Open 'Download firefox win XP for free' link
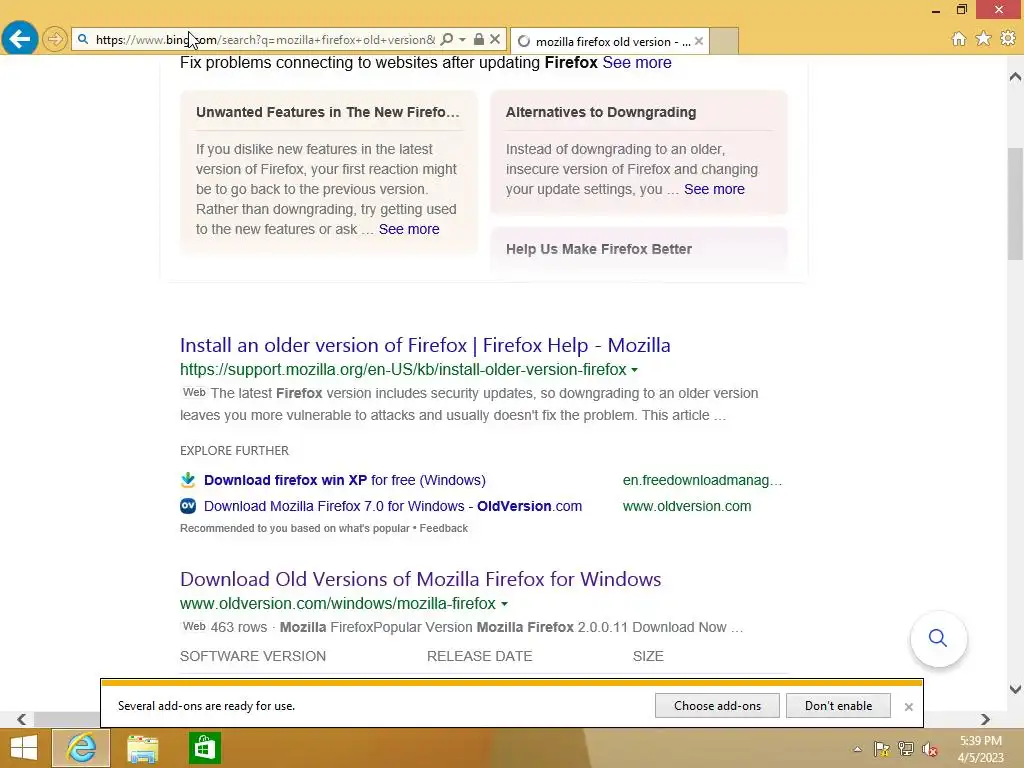Screen dimensions: 1024x768 tap(345, 480)
